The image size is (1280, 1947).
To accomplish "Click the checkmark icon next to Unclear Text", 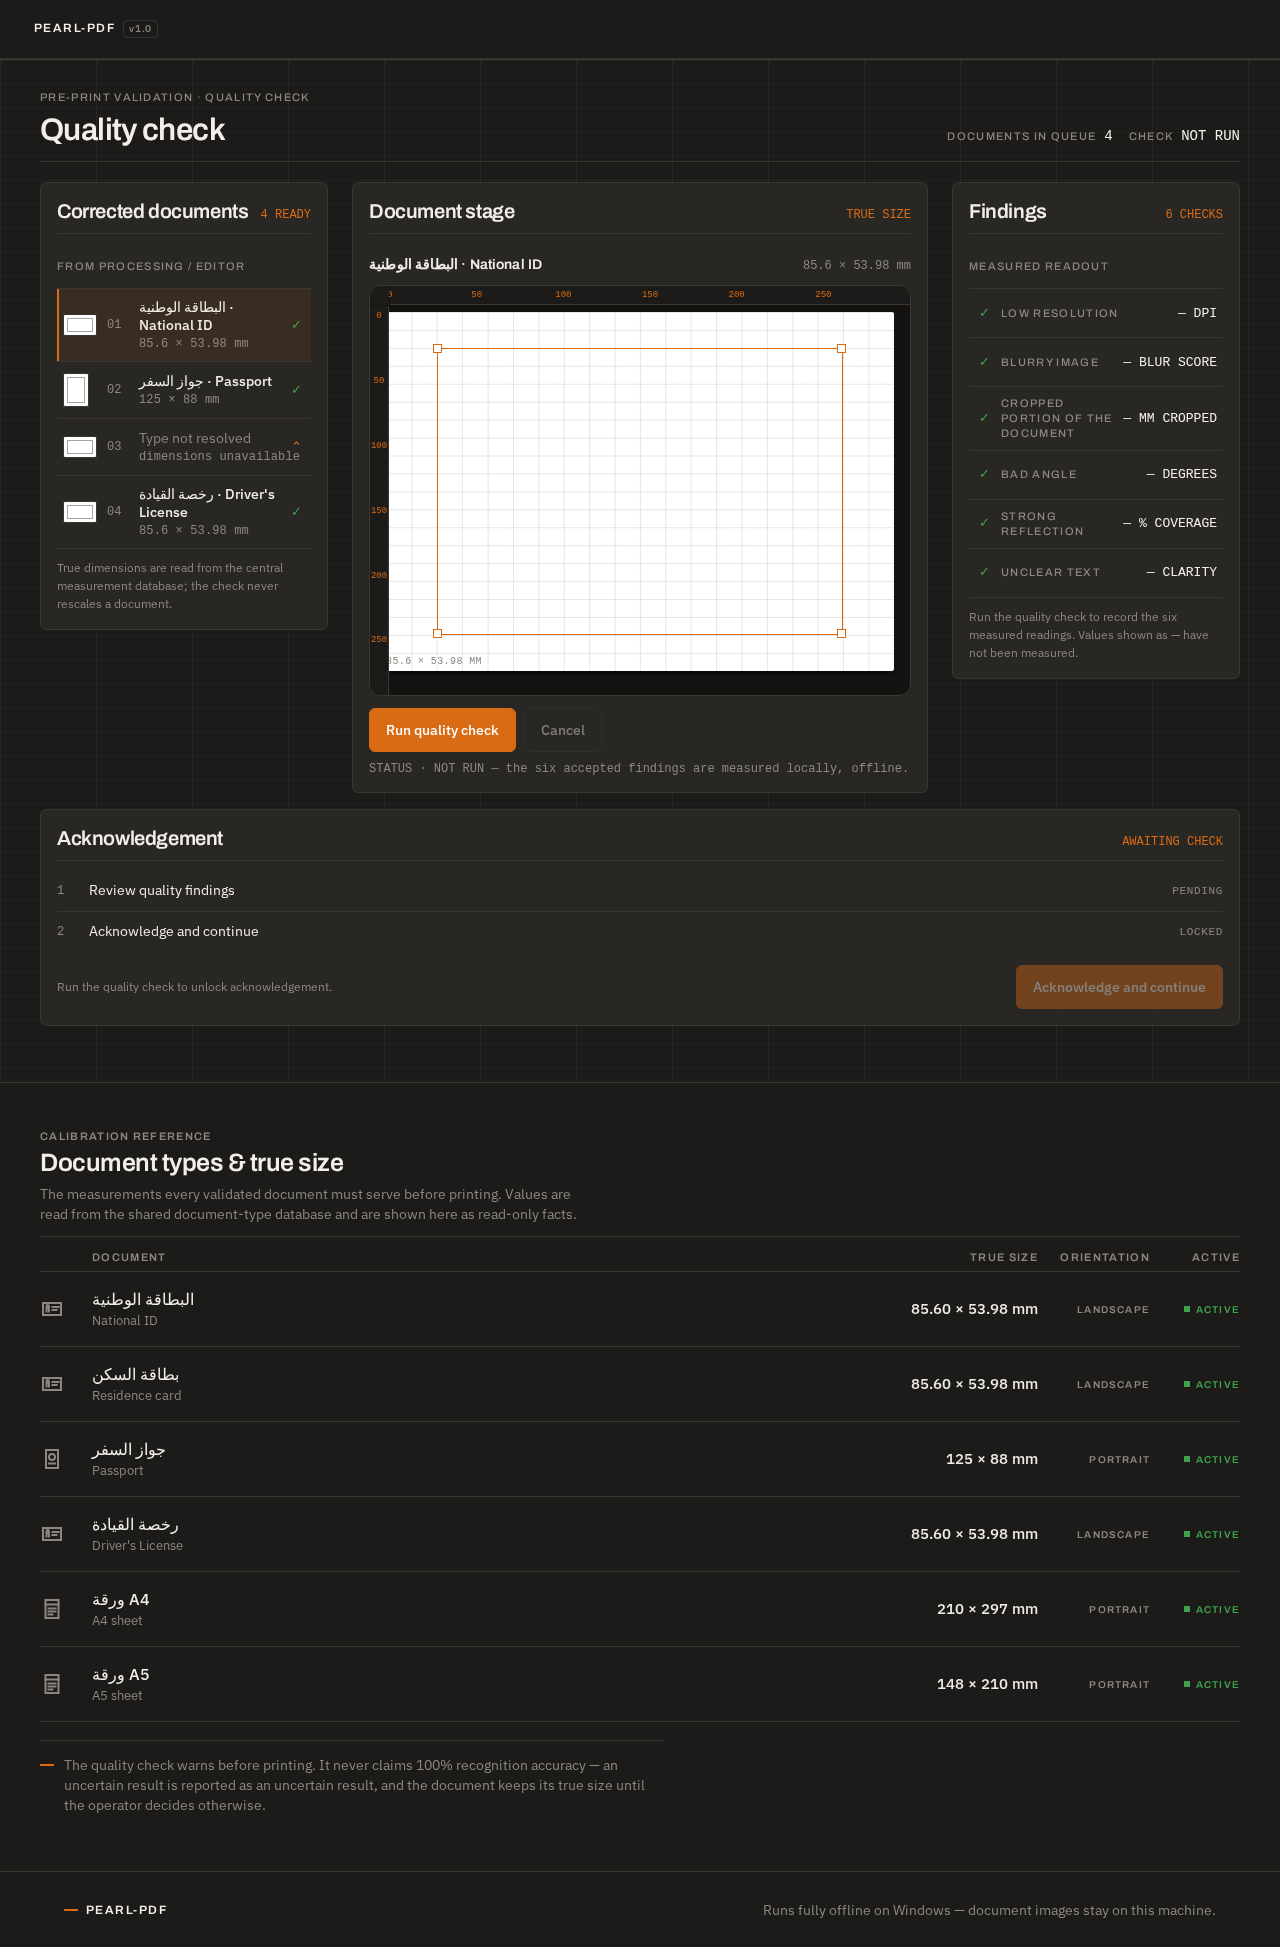I will tap(984, 572).
